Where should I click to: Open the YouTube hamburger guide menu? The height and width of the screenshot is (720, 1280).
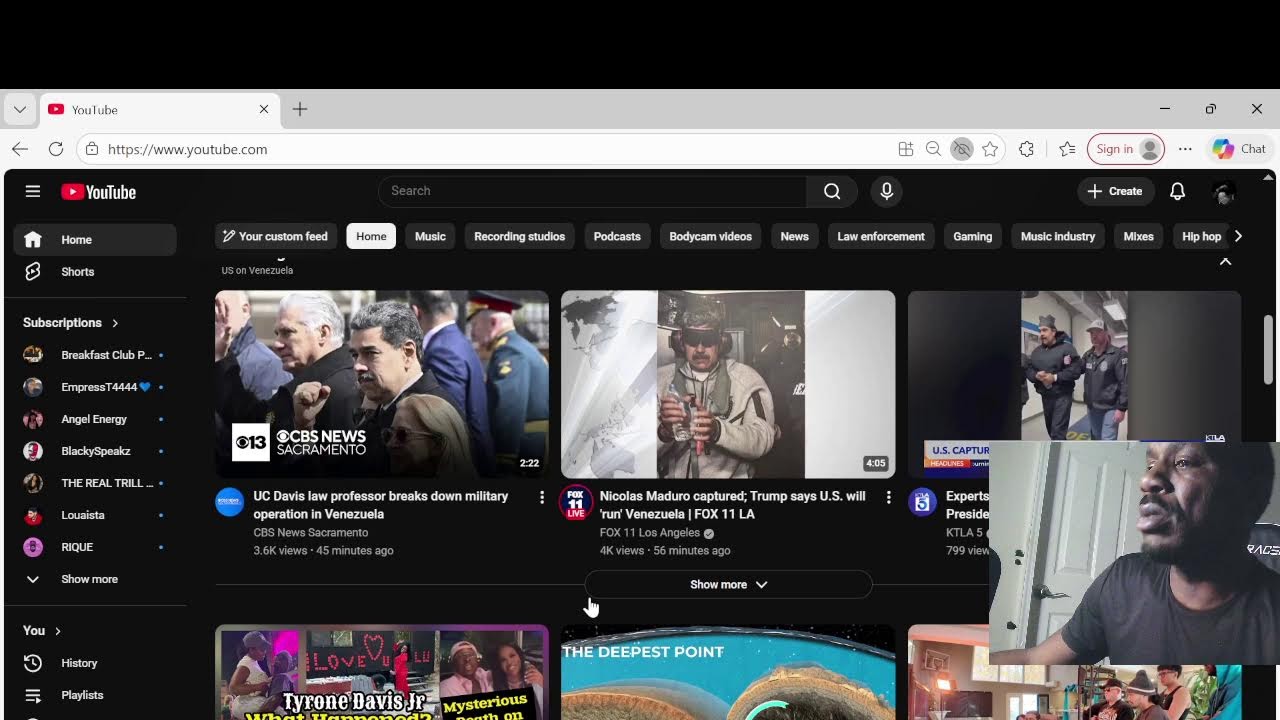(x=33, y=191)
